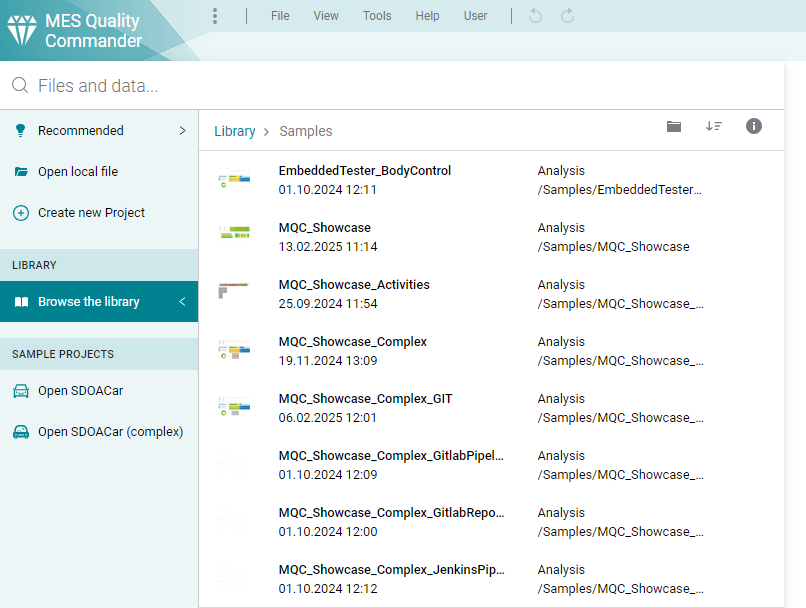Screen dimensions: 806x608
Task: Open the three-dot overflow menu in the header
Action: pos(215,16)
